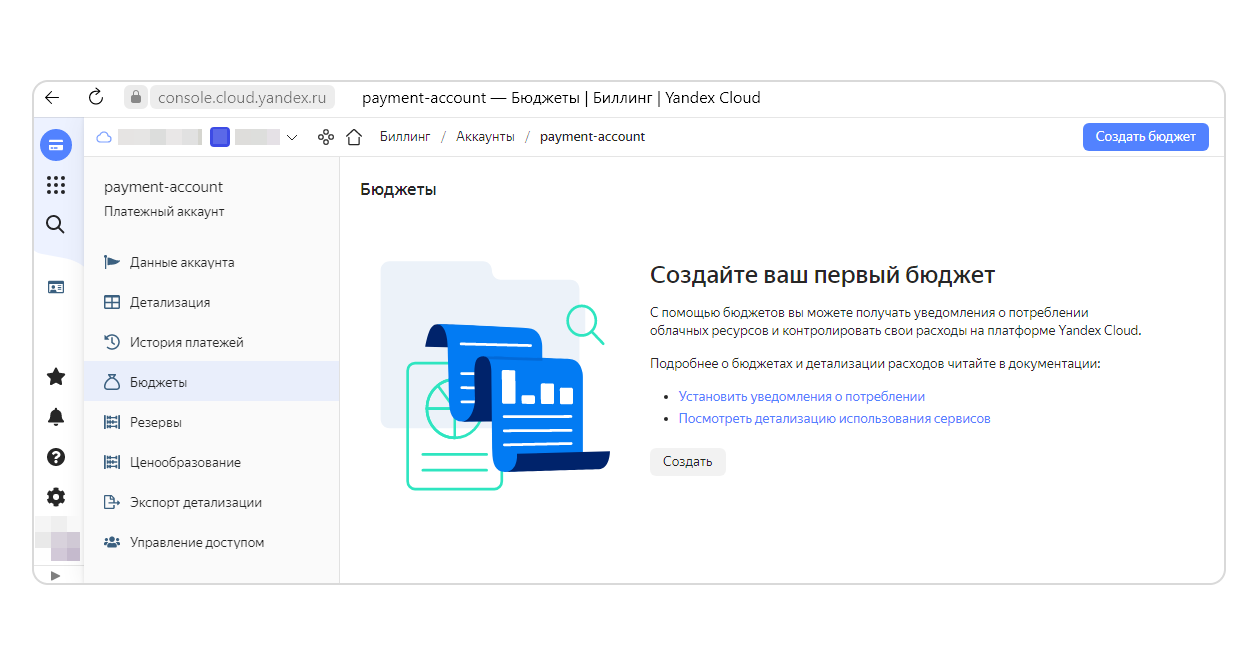The height and width of the screenshot is (665, 1258).
Task: Open Экспорт детализации in the sidebar
Action: pos(211,502)
